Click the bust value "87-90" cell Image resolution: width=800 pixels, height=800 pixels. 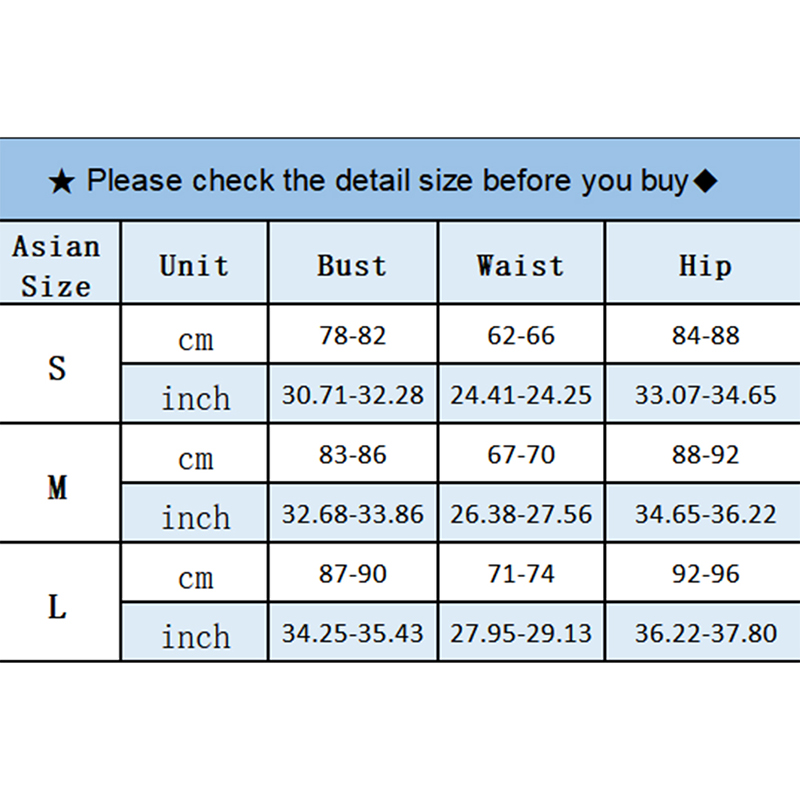pyautogui.click(x=352, y=575)
